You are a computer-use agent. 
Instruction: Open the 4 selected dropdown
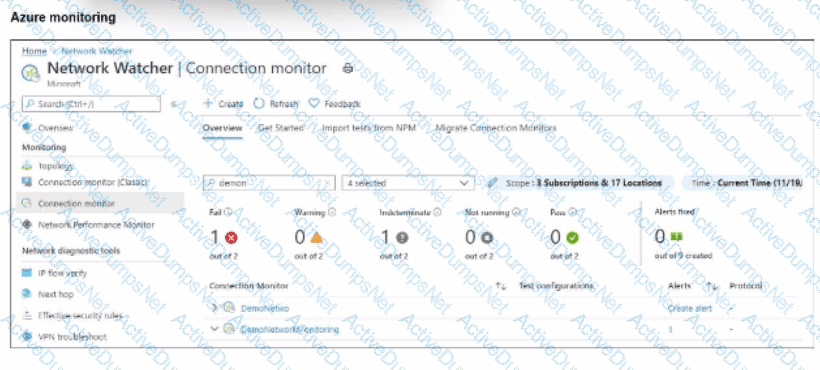pyautogui.click(x=408, y=183)
